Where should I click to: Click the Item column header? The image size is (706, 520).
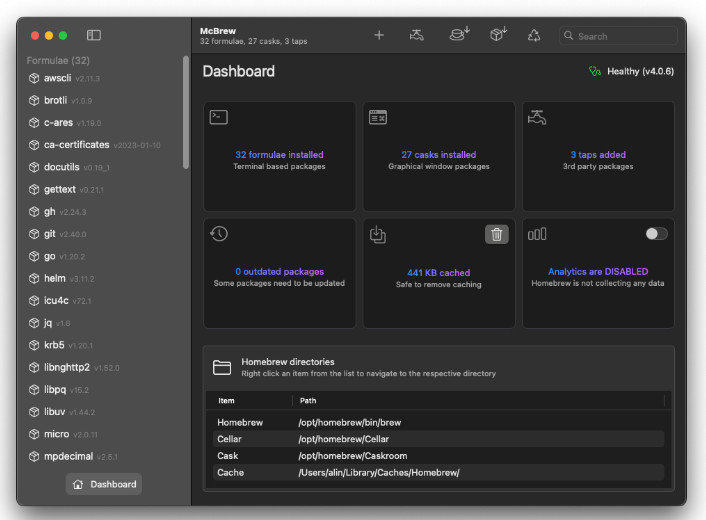point(226,401)
